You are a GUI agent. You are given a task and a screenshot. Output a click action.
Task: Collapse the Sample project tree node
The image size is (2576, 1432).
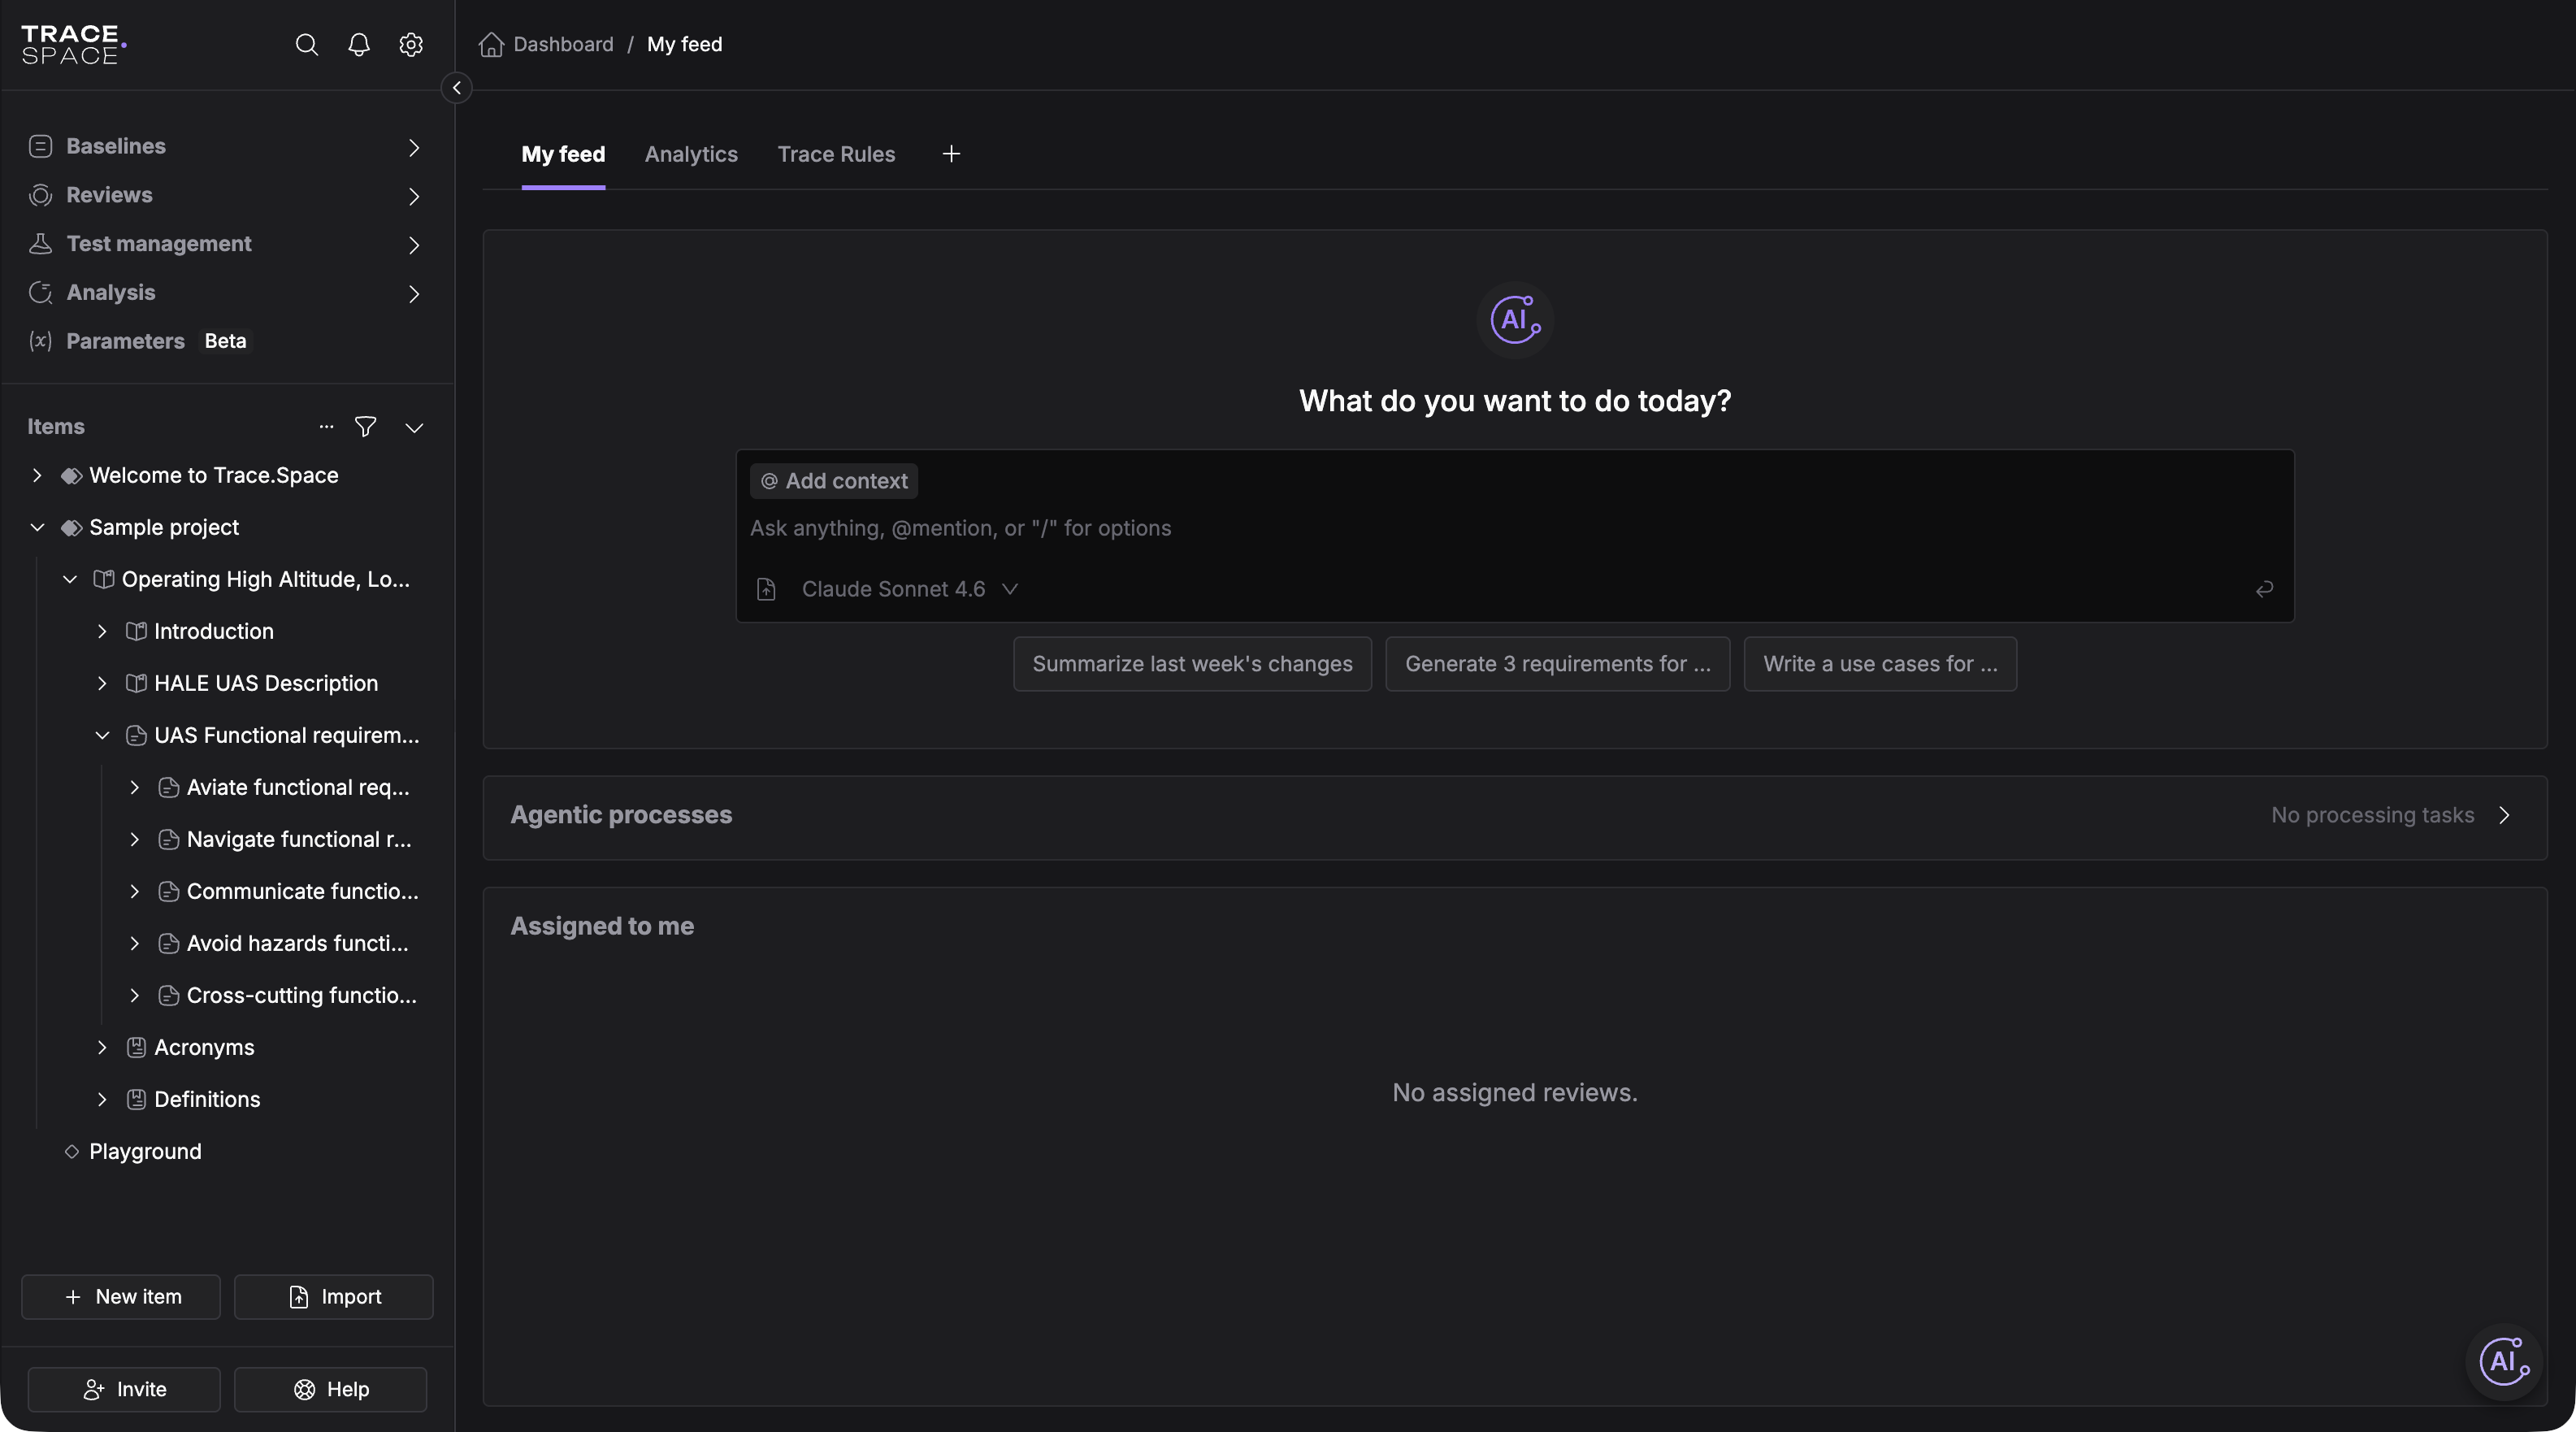click(37, 527)
